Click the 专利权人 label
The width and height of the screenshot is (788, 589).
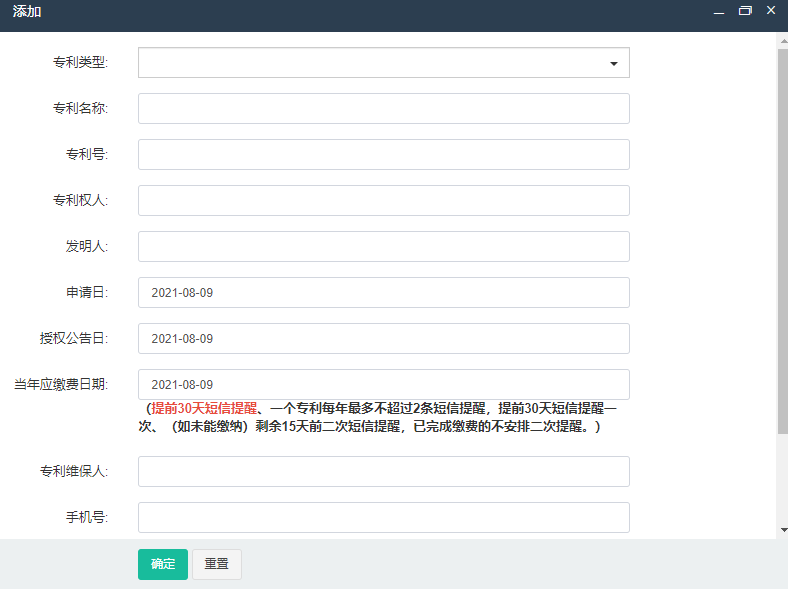tap(80, 201)
